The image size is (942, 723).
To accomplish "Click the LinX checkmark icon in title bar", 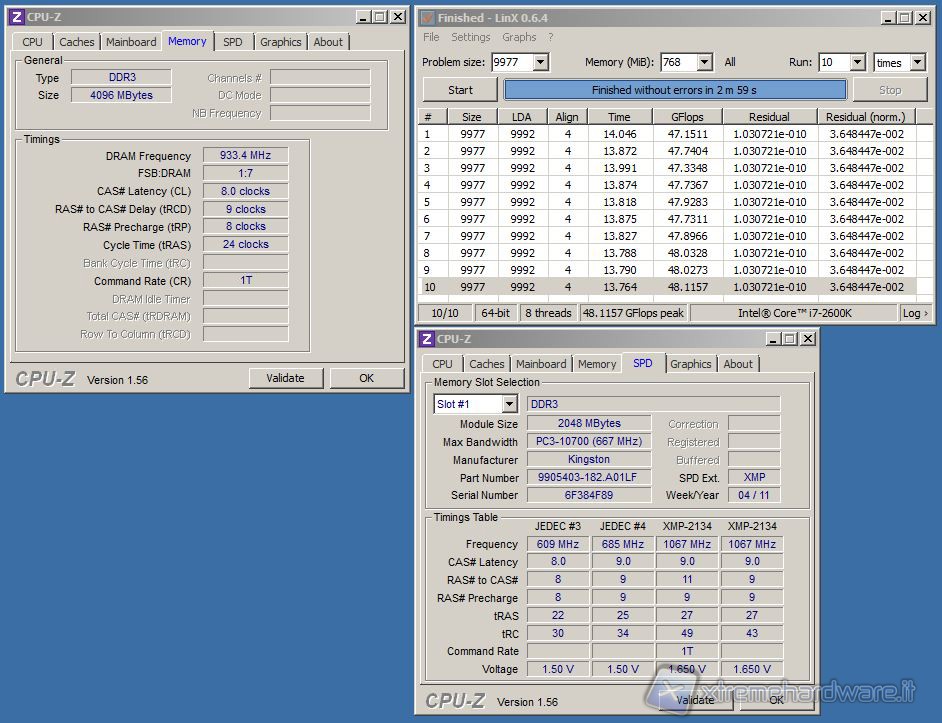I will [427, 17].
